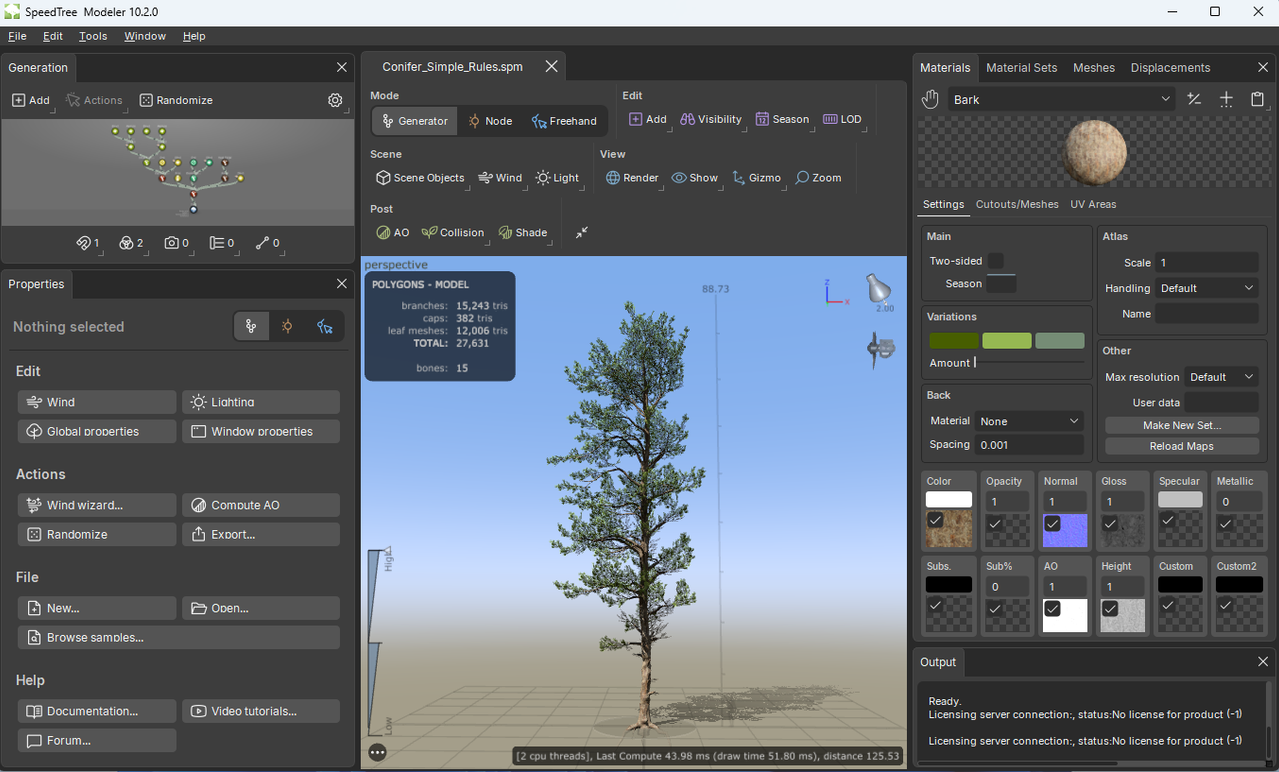Click the Gizmo view tool

pos(757,178)
